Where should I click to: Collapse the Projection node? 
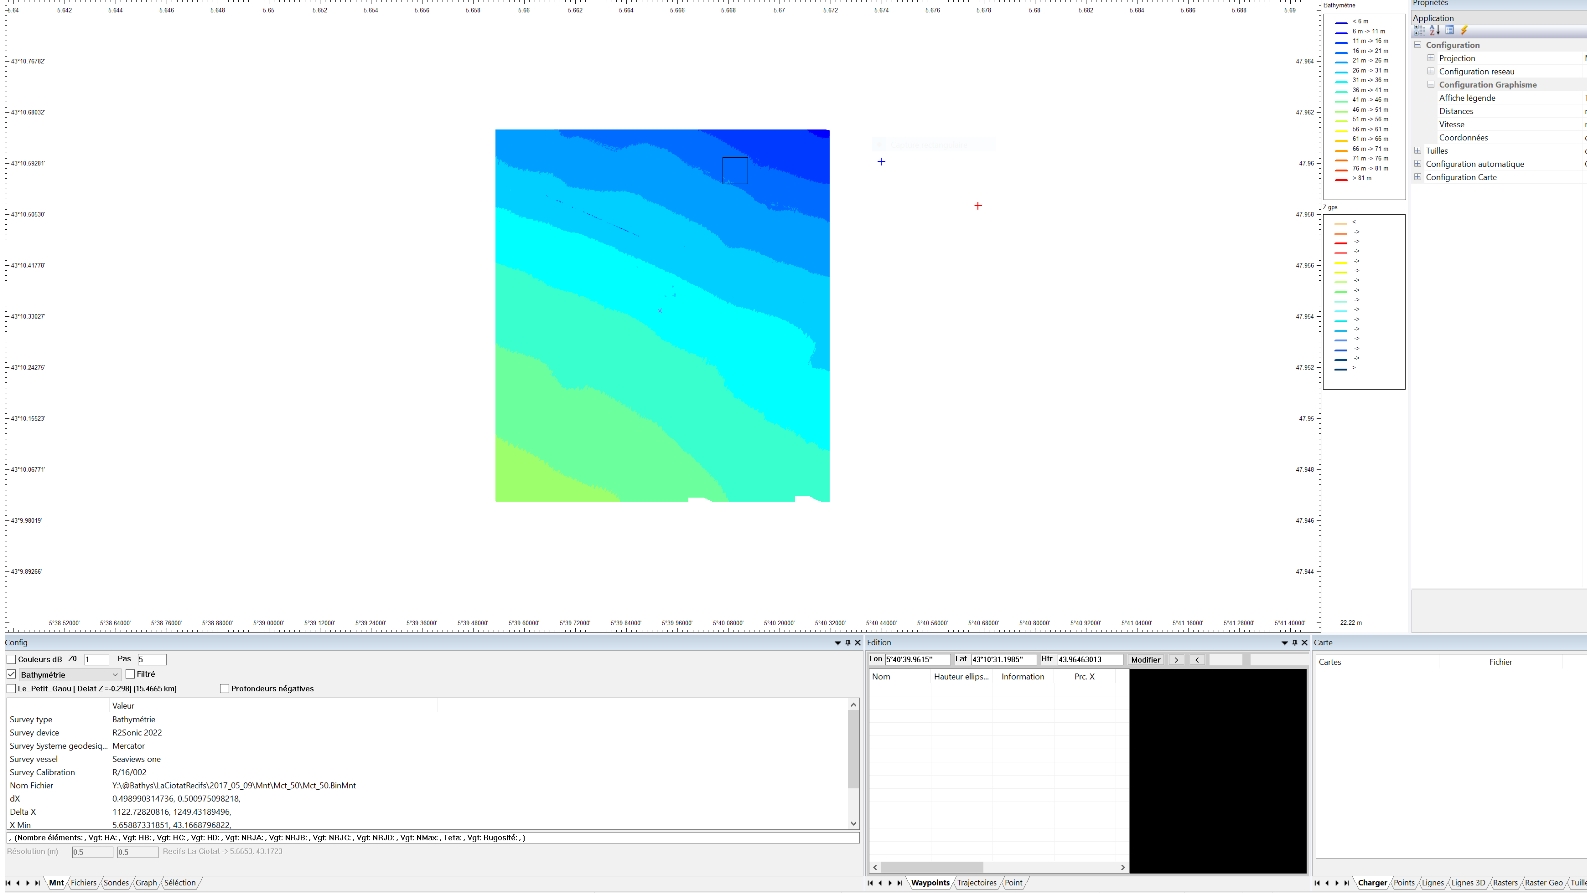[1431, 58]
